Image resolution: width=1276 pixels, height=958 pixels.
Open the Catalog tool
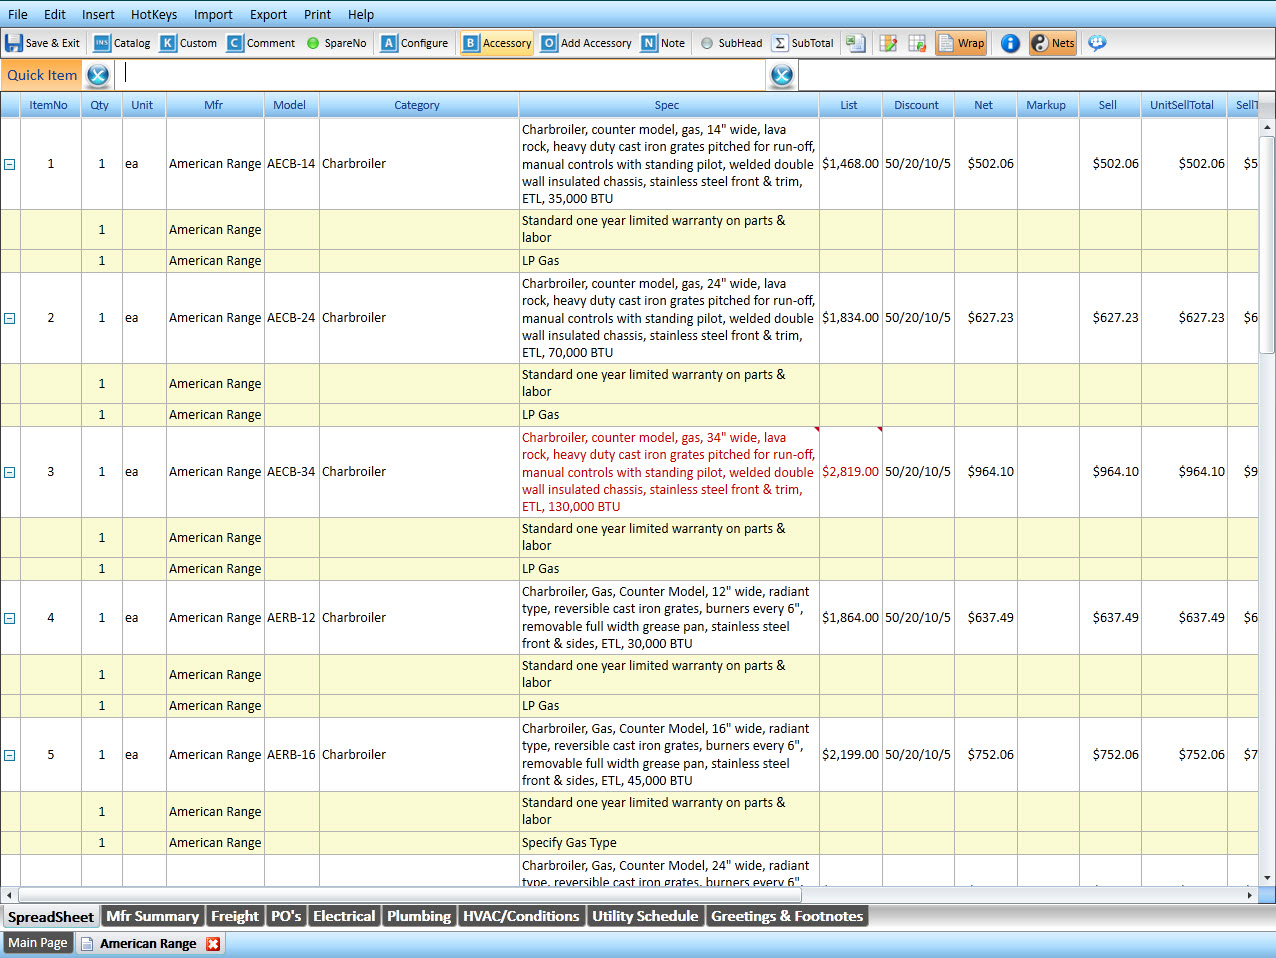click(122, 43)
